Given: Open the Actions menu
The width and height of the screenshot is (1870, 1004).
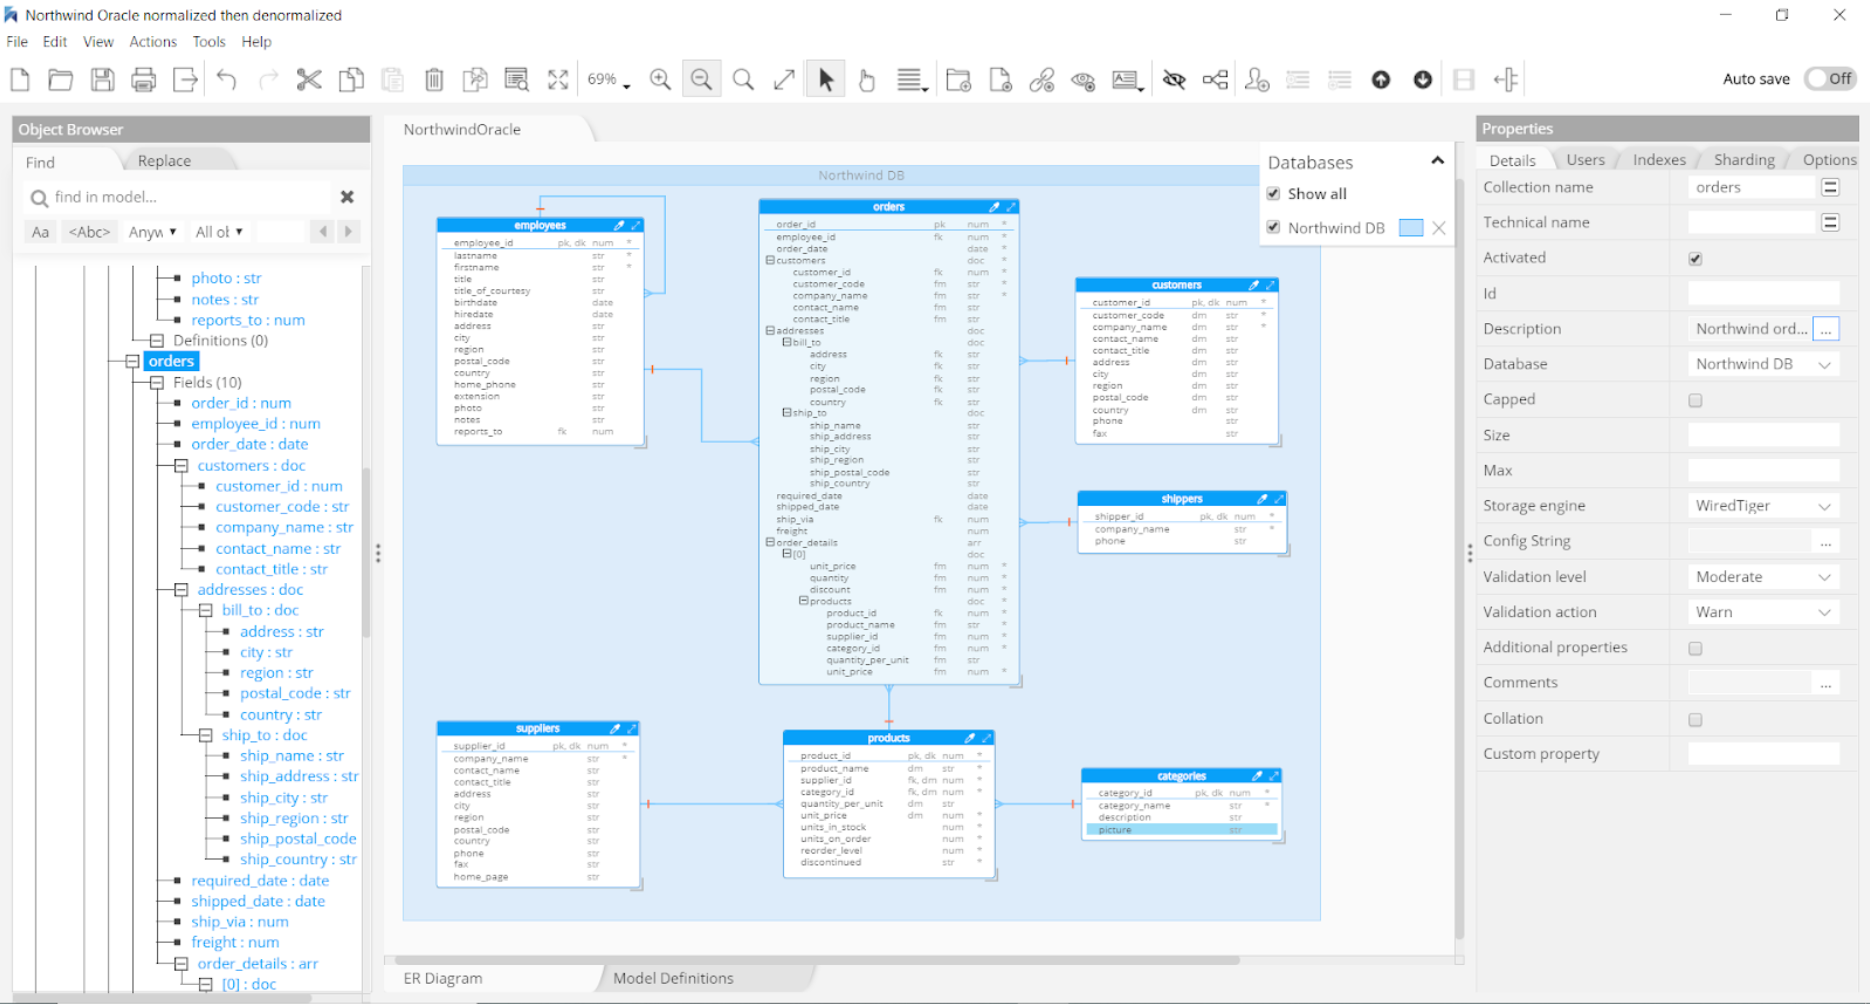Looking at the screenshot, I should coord(153,42).
